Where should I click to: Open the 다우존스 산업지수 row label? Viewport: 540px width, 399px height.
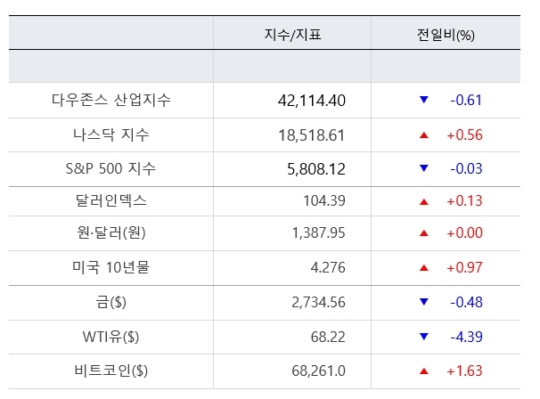click(111, 100)
